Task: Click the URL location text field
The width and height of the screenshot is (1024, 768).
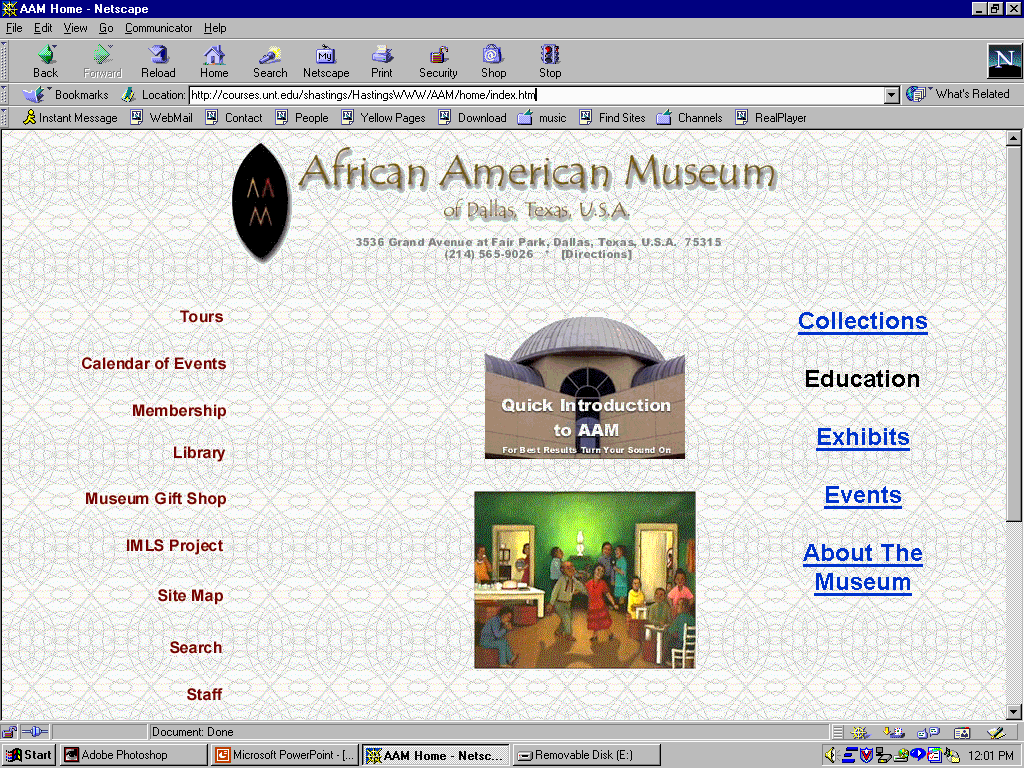Action: click(535, 95)
